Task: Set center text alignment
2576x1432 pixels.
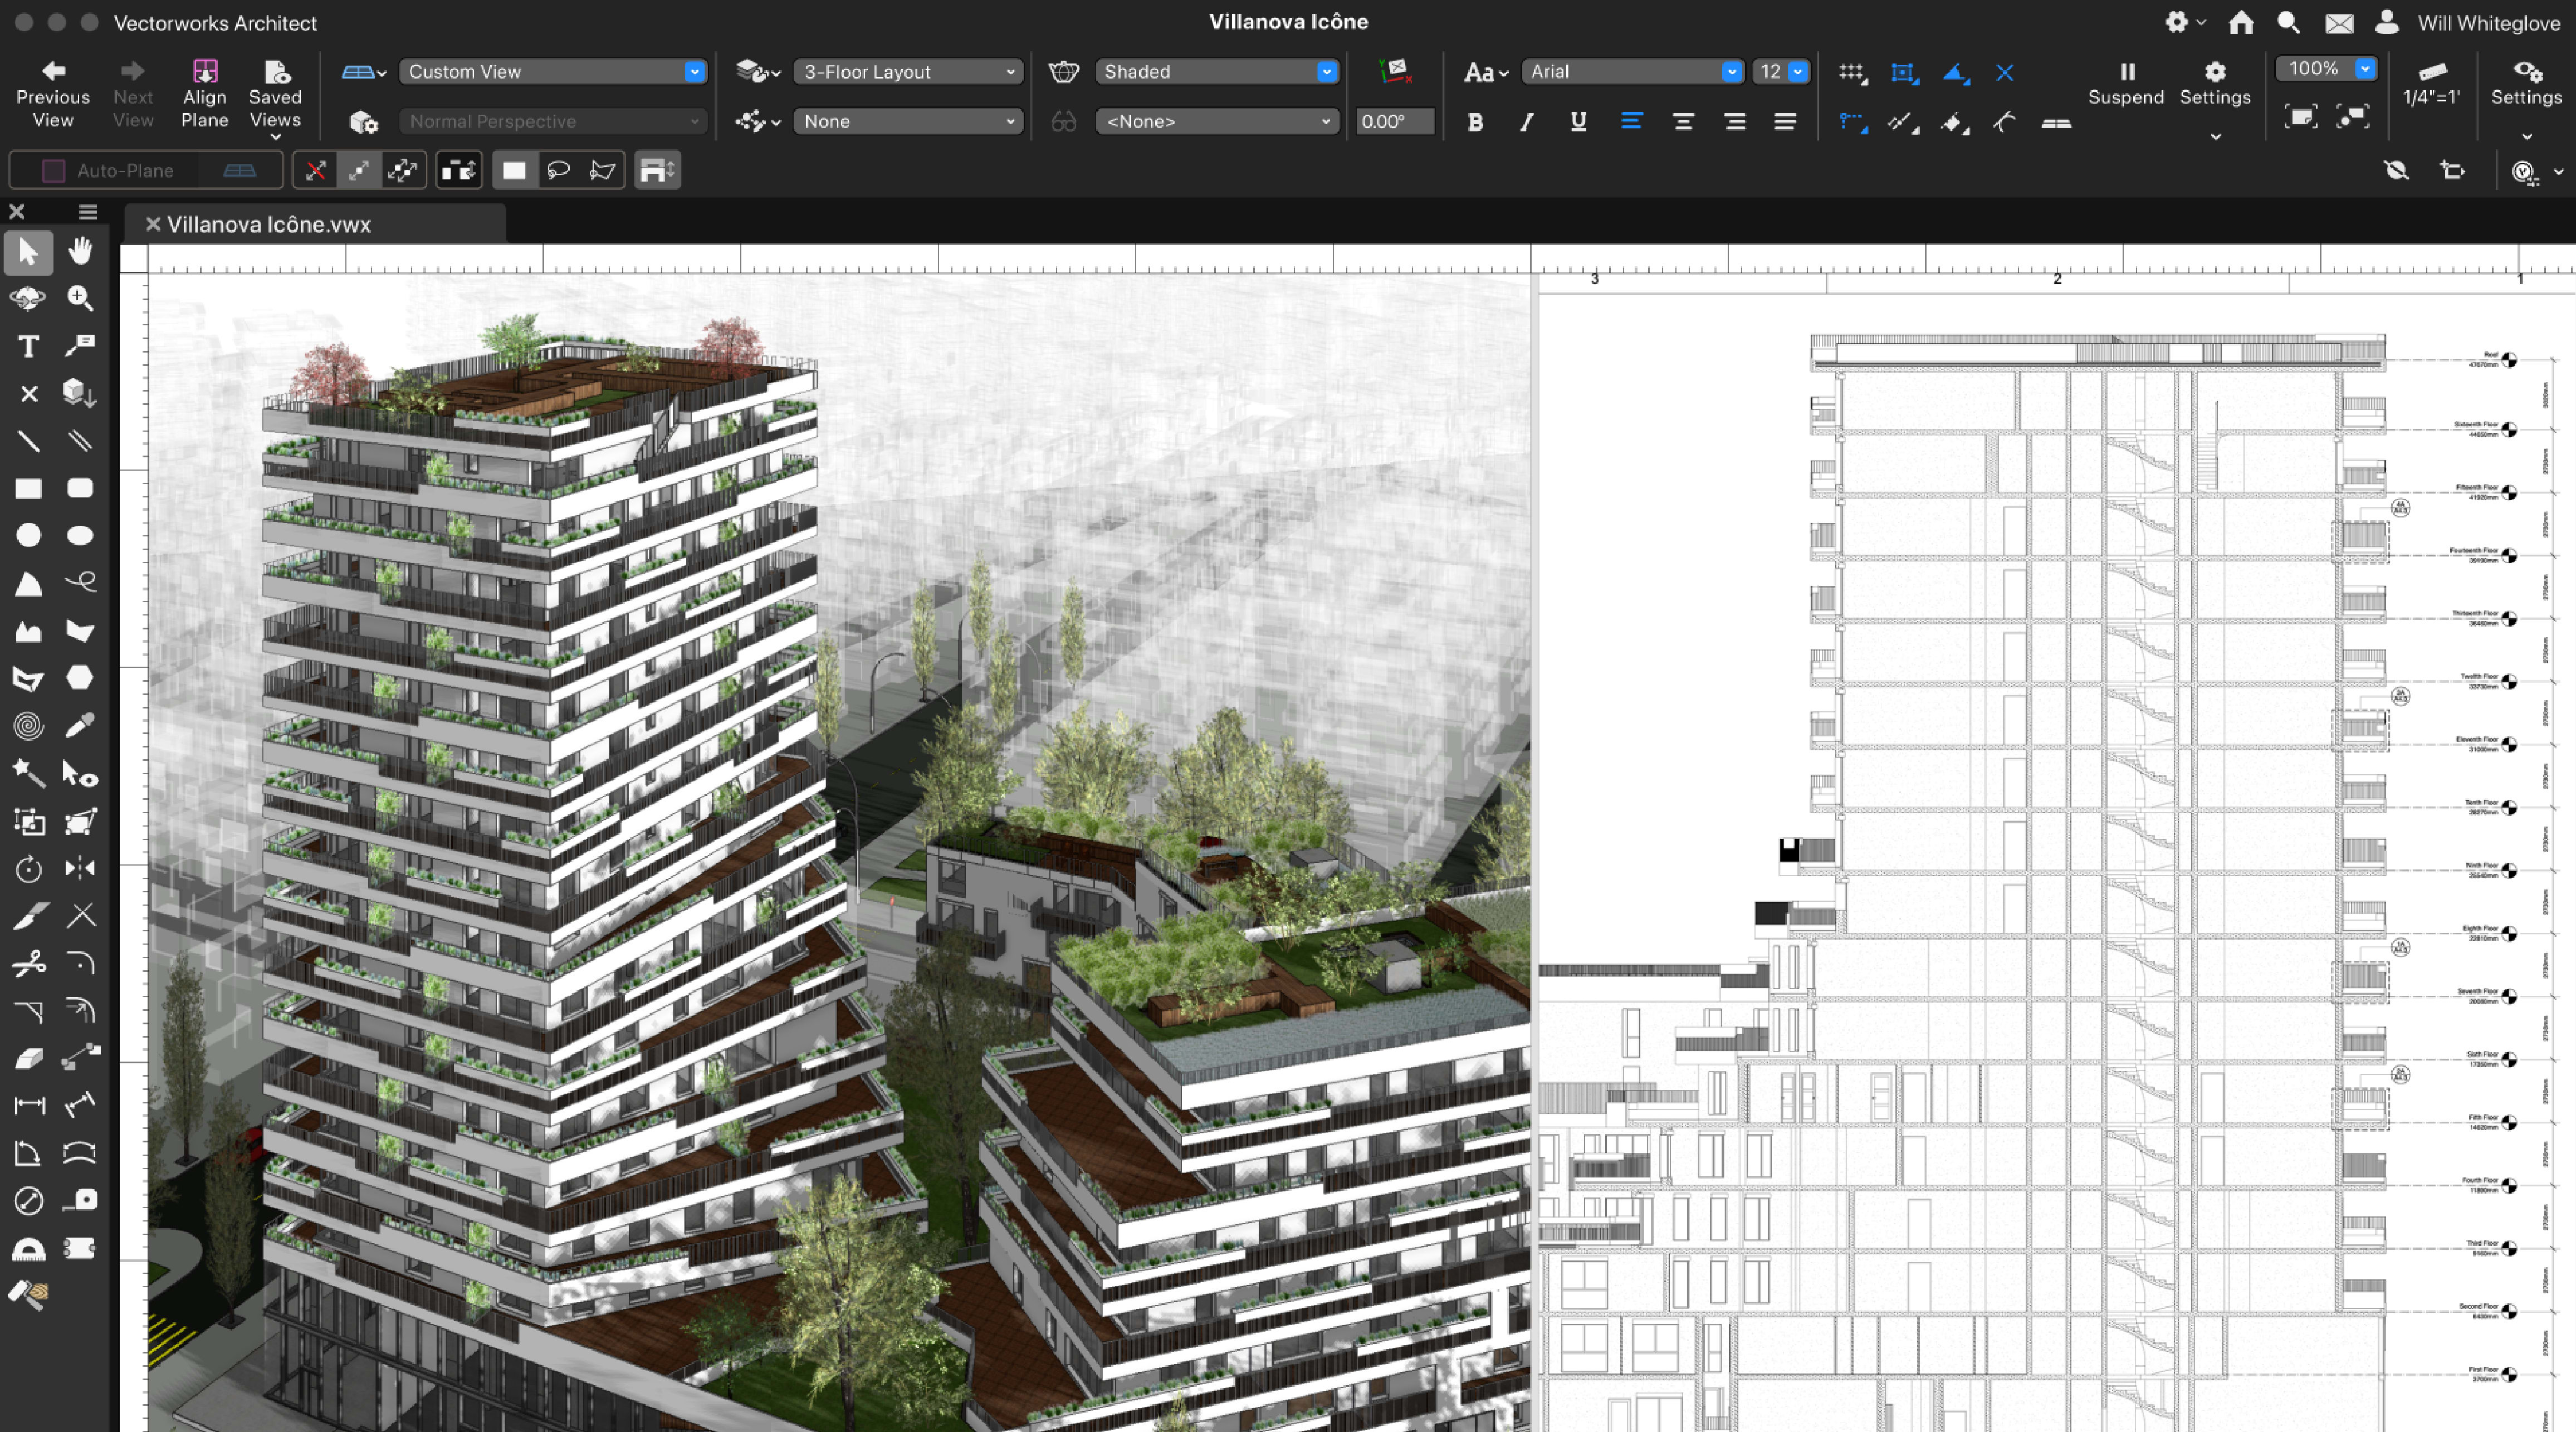Action: pyautogui.click(x=1683, y=122)
